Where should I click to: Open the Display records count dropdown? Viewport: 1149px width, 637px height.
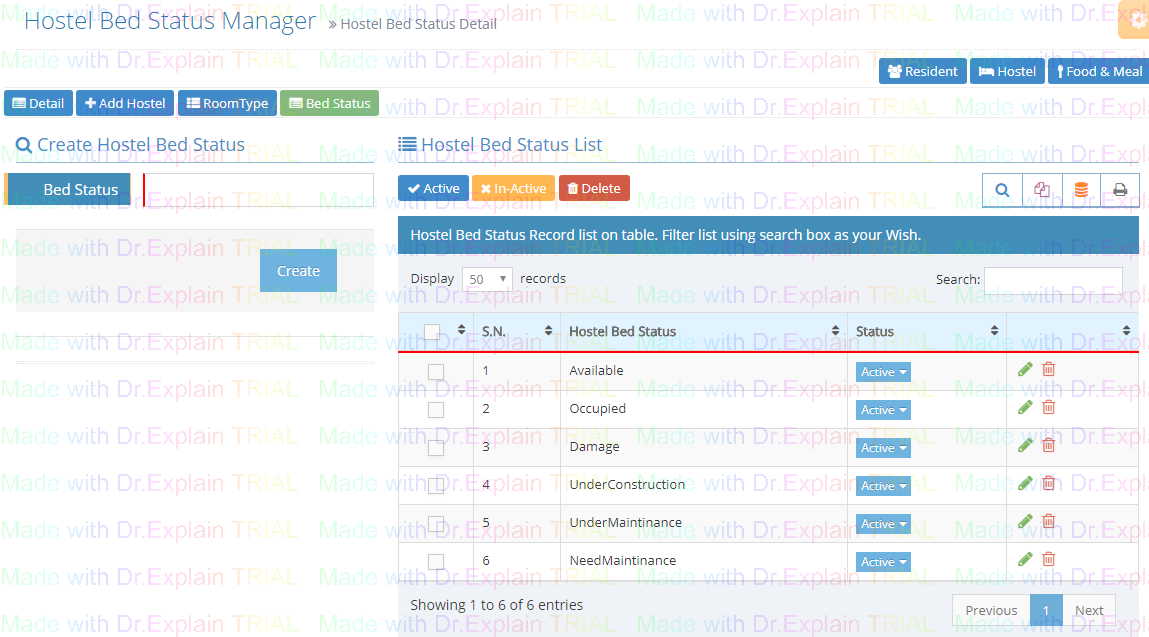pyautogui.click(x=487, y=279)
